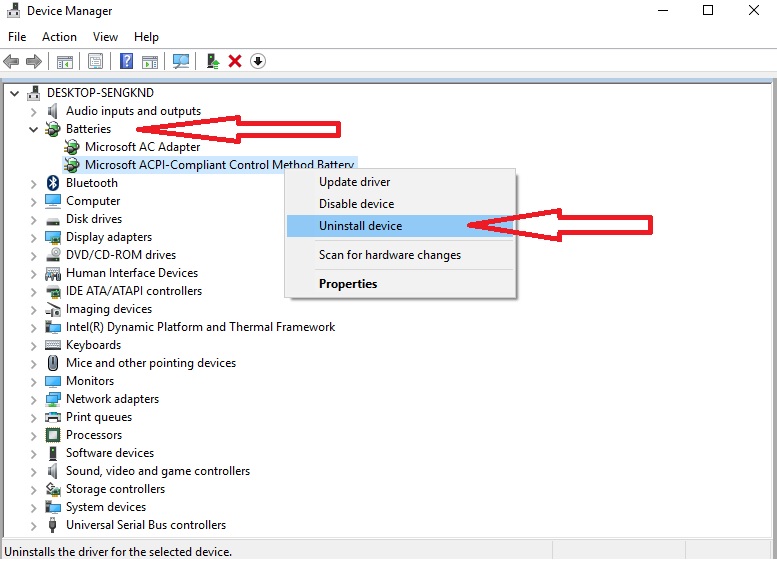
Task: Open the View menu
Action: click(105, 37)
